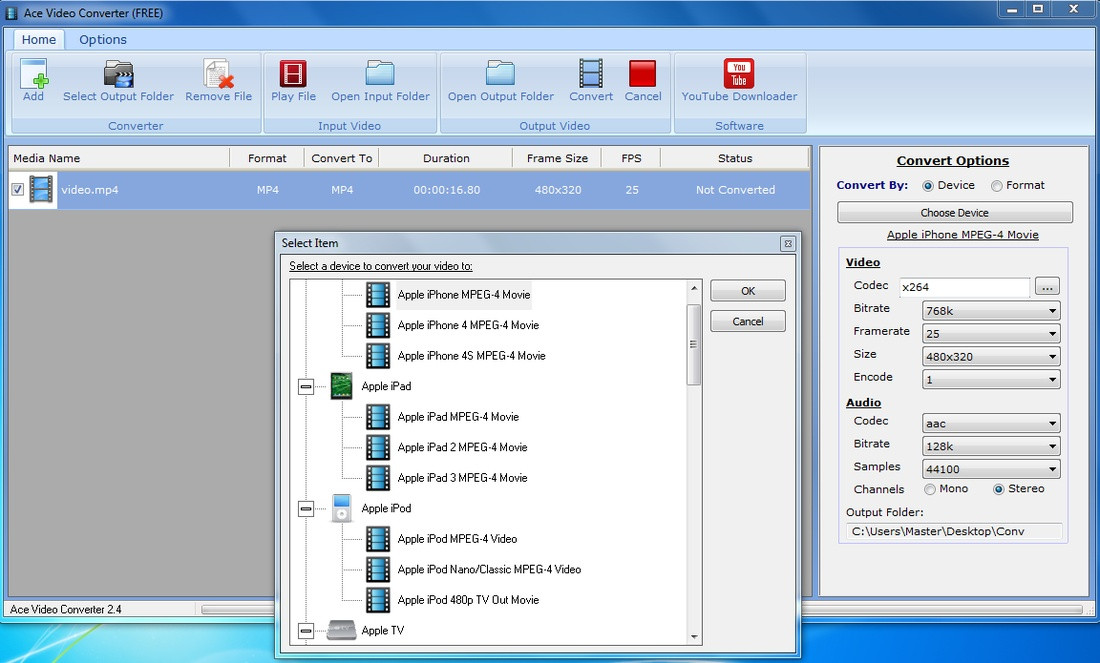This screenshot has width=1100, height=663.
Task: Open the Encode dropdown
Action: coord(991,380)
